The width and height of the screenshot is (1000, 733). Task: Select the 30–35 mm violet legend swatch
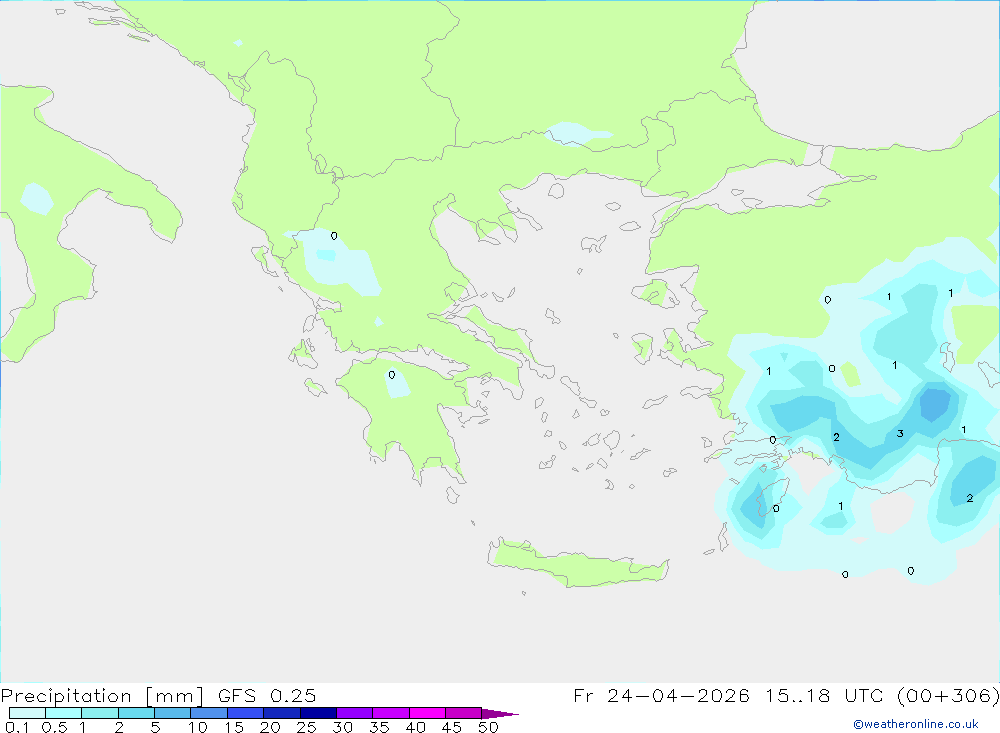coord(354,713)
